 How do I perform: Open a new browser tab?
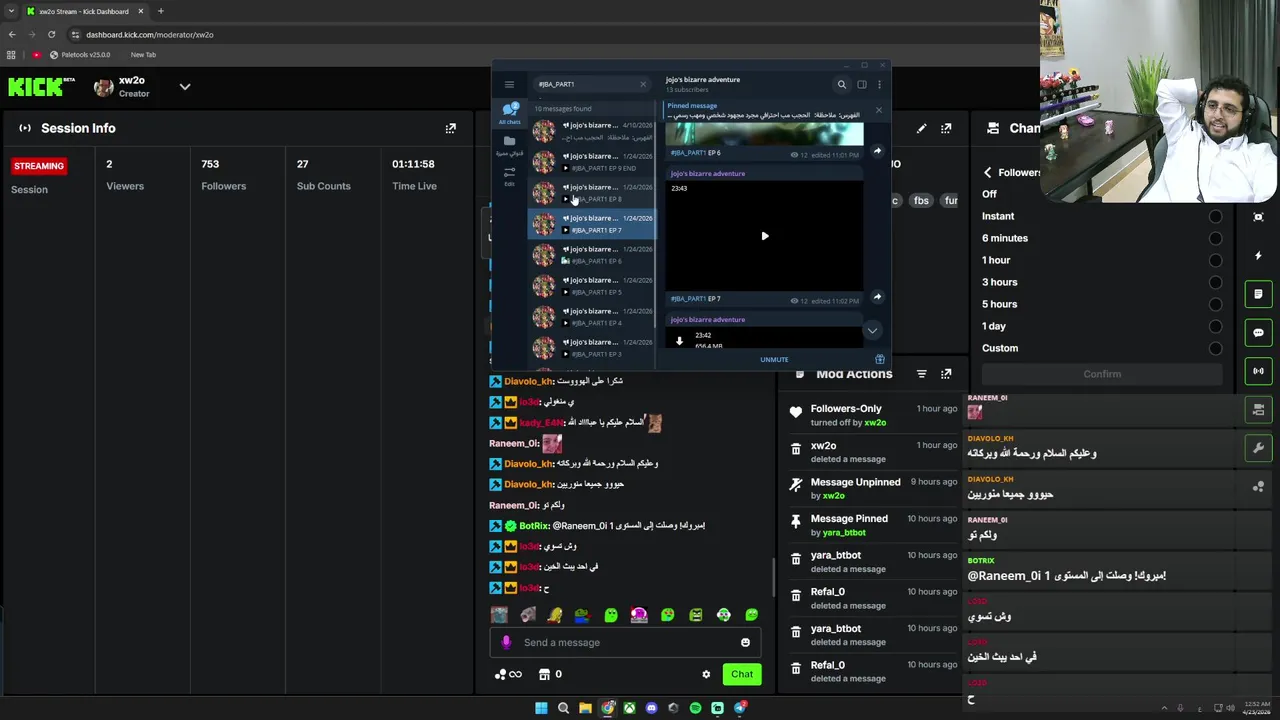pyautogui.click(x=160, y=11)
